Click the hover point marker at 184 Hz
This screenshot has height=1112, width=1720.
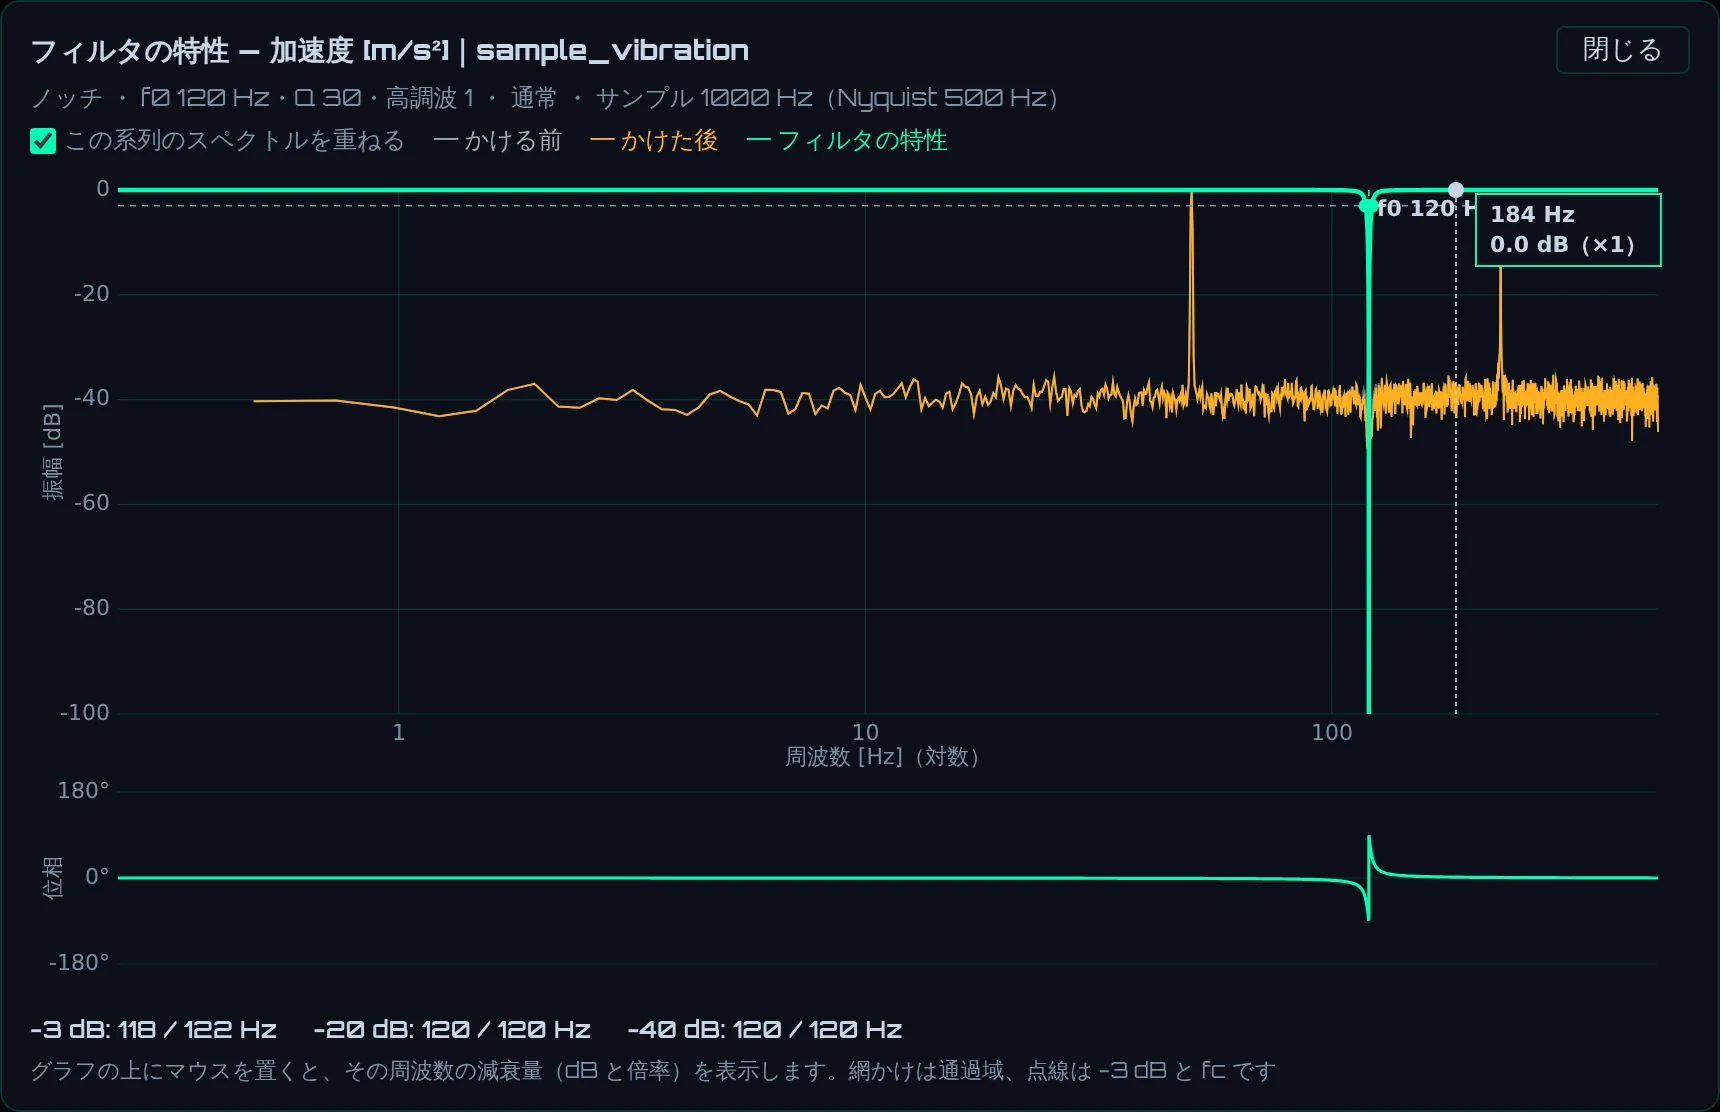click(x=1456, y=190)
